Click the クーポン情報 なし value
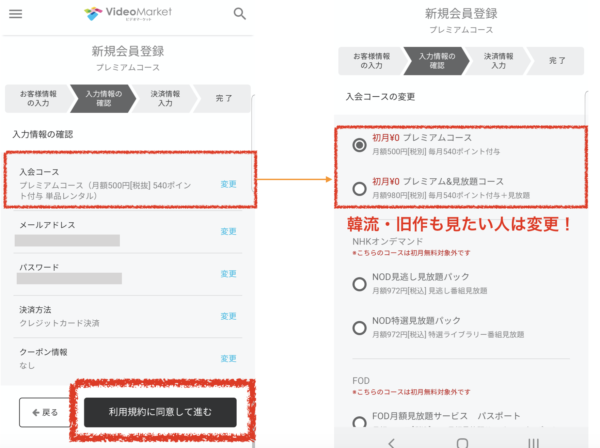 [27, 366]
